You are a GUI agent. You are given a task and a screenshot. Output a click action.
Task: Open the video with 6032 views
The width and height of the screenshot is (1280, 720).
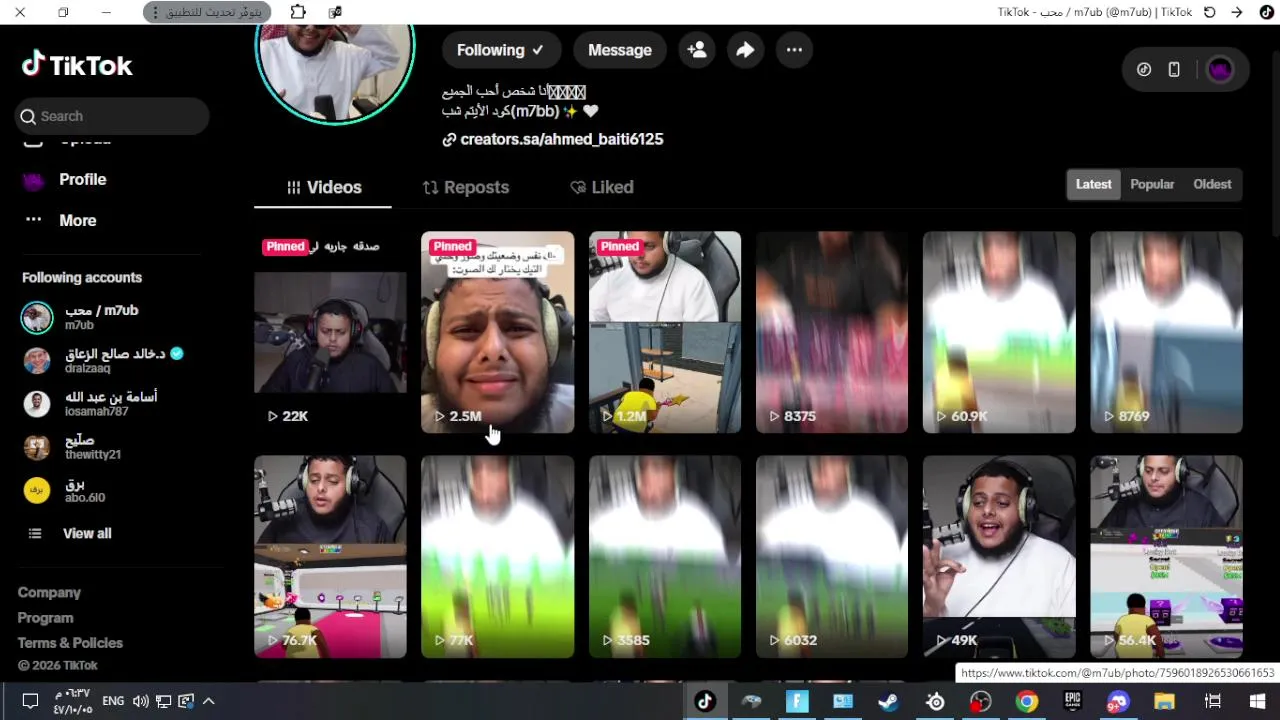click(832, 556)
